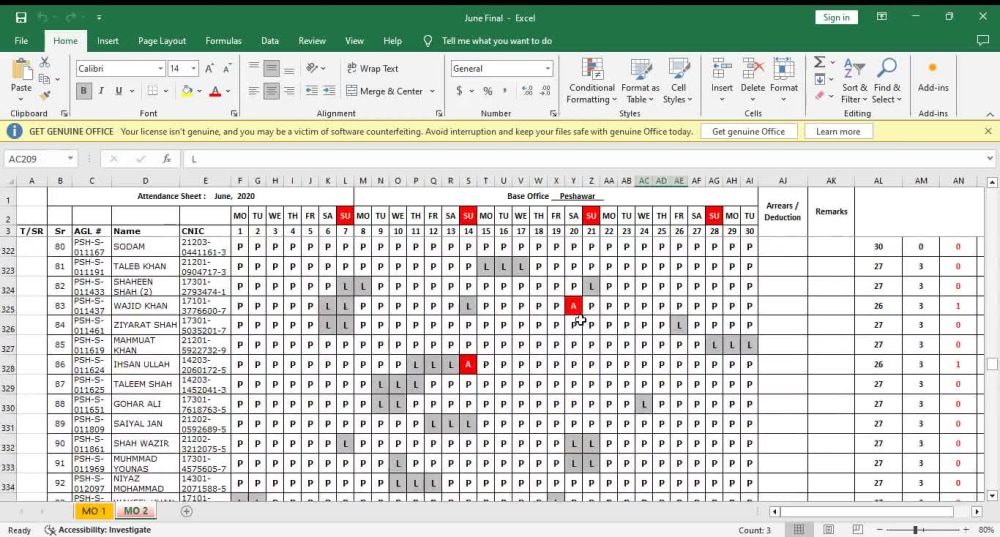Open Format as Table gallery
1000x537 pixels.
[640, 81]
